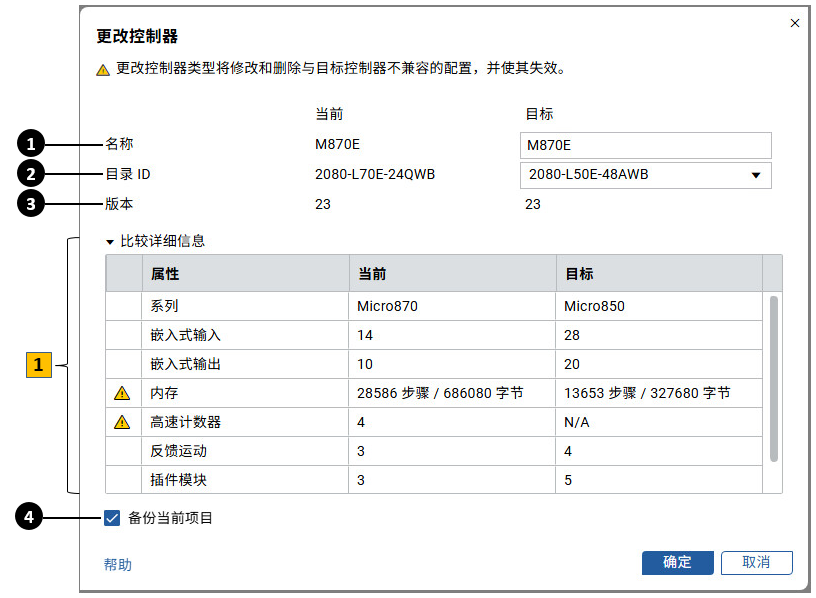Click 确定 to confirm the controller change

pos(677,563)
